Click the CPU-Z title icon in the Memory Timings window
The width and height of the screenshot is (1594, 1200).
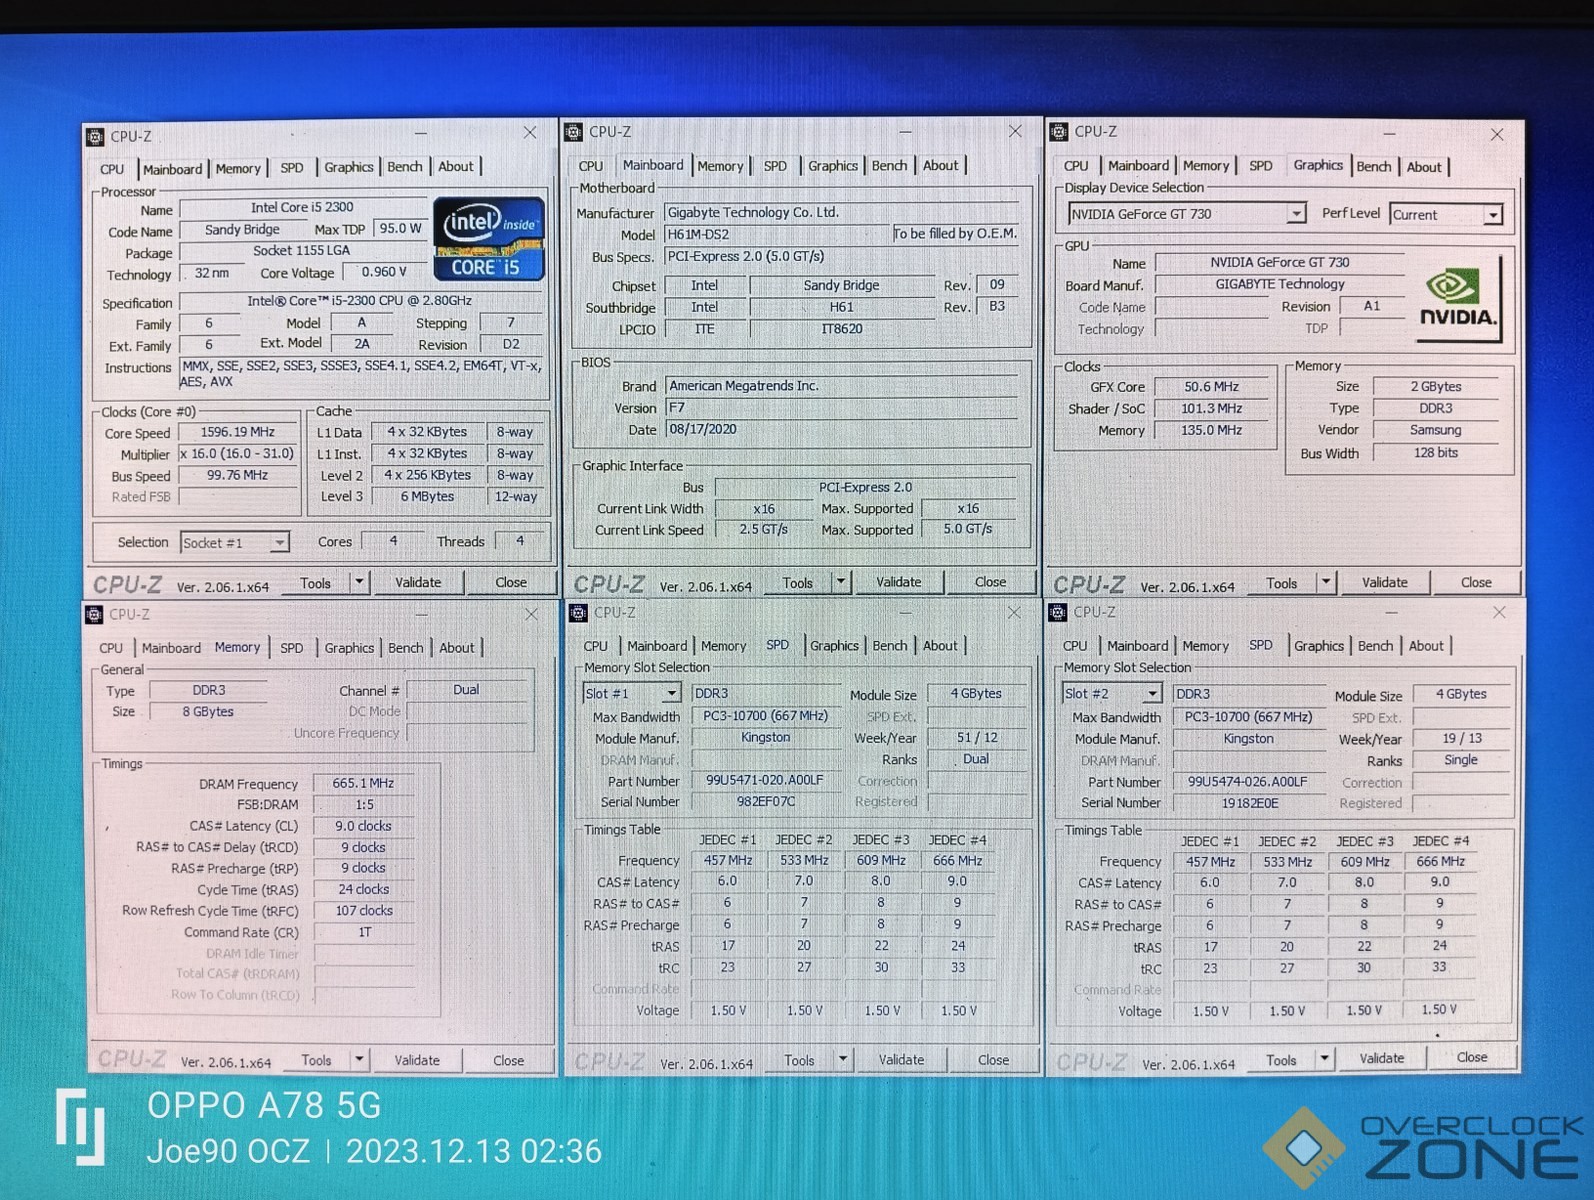pos(95,614)
